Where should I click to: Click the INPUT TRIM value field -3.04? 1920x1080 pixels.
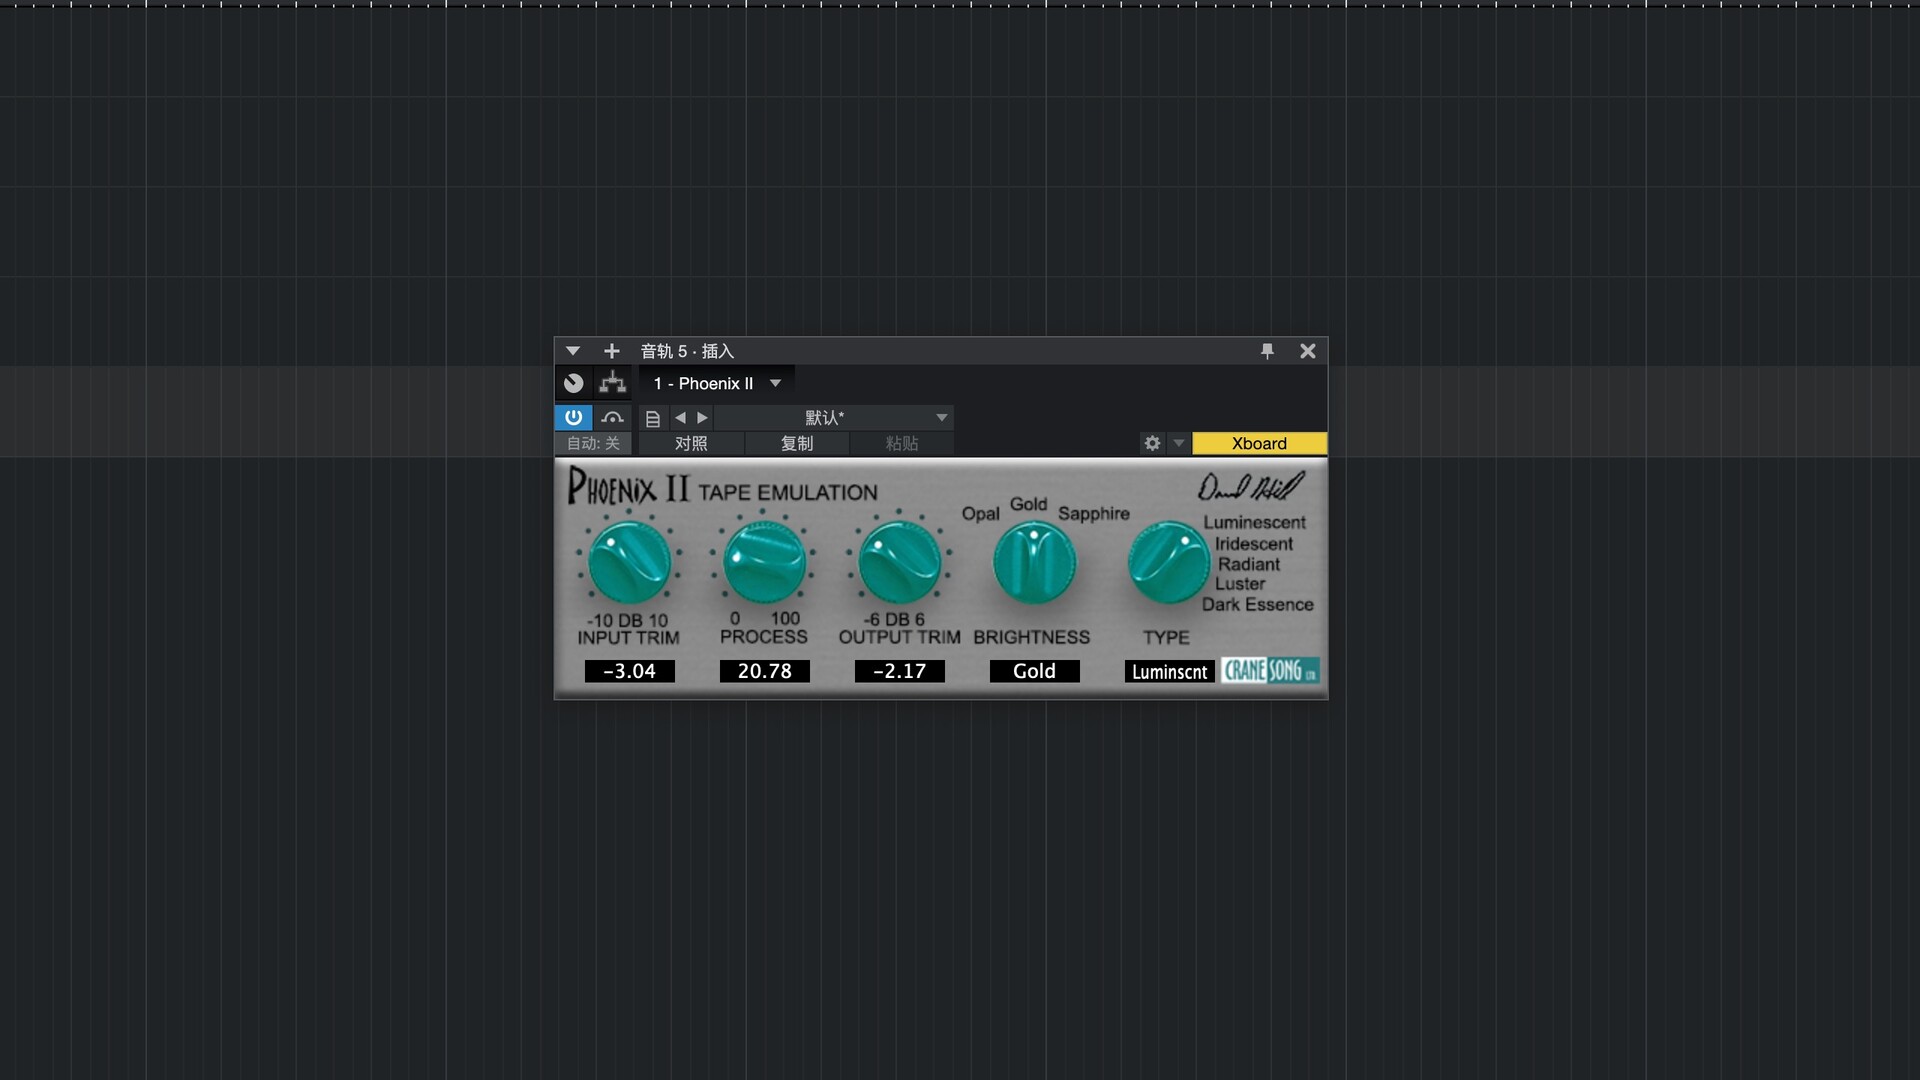point(630,671)
